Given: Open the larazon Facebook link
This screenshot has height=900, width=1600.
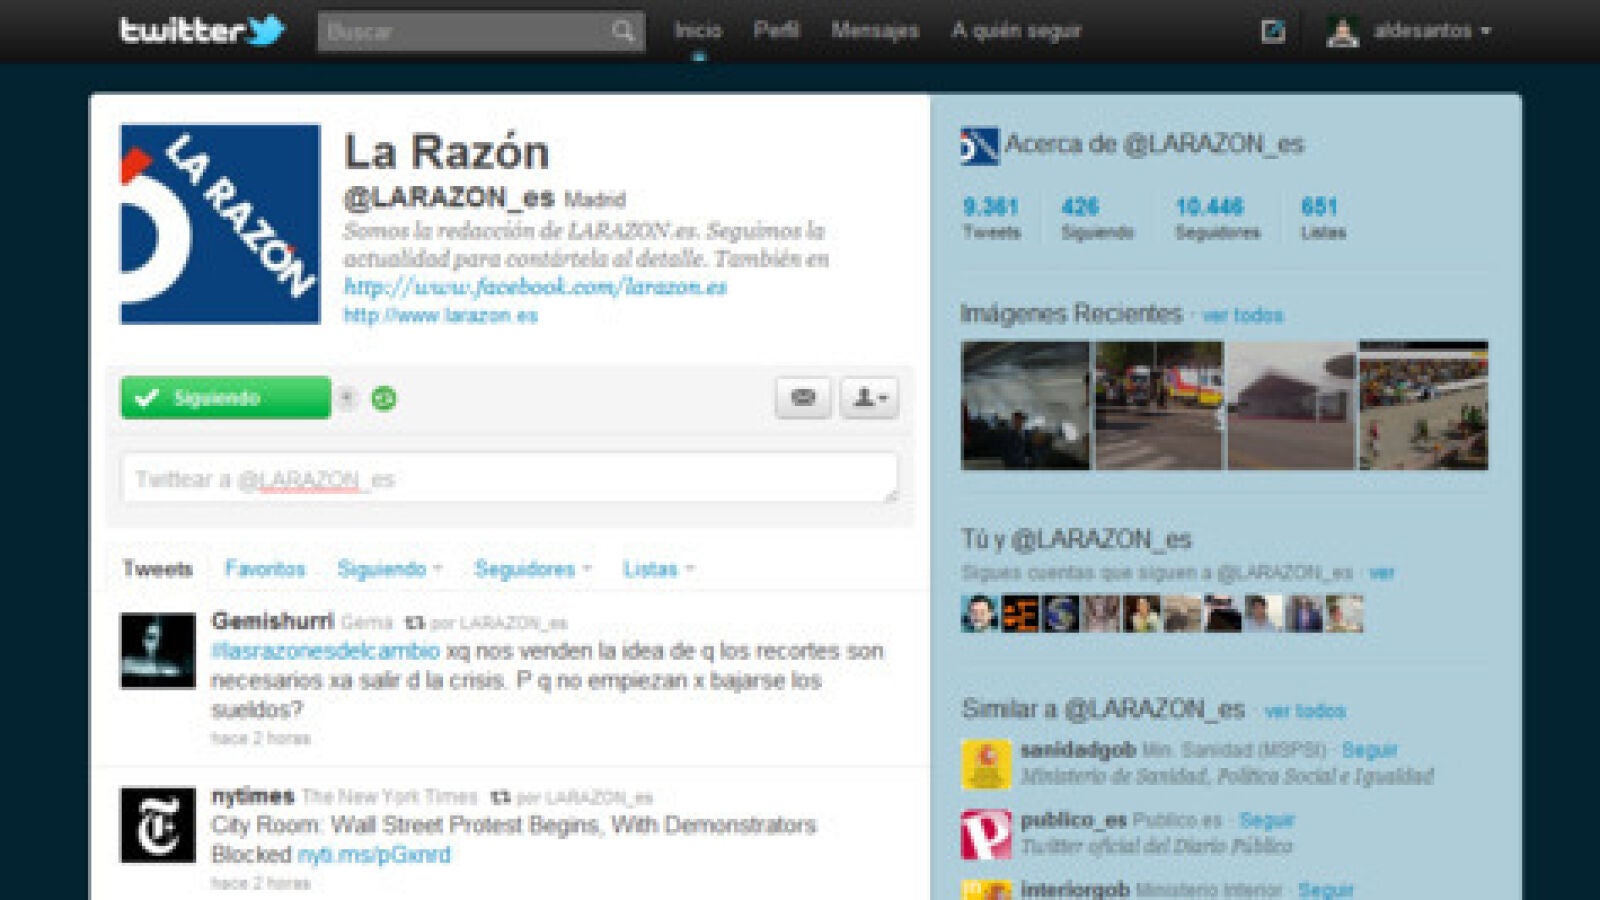Looking at the screenshot, I should (x=535, y=287).
